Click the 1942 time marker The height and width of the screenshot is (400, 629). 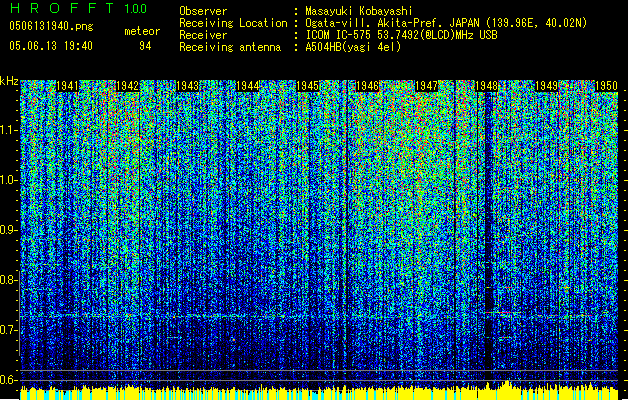[x=127, y=86]
